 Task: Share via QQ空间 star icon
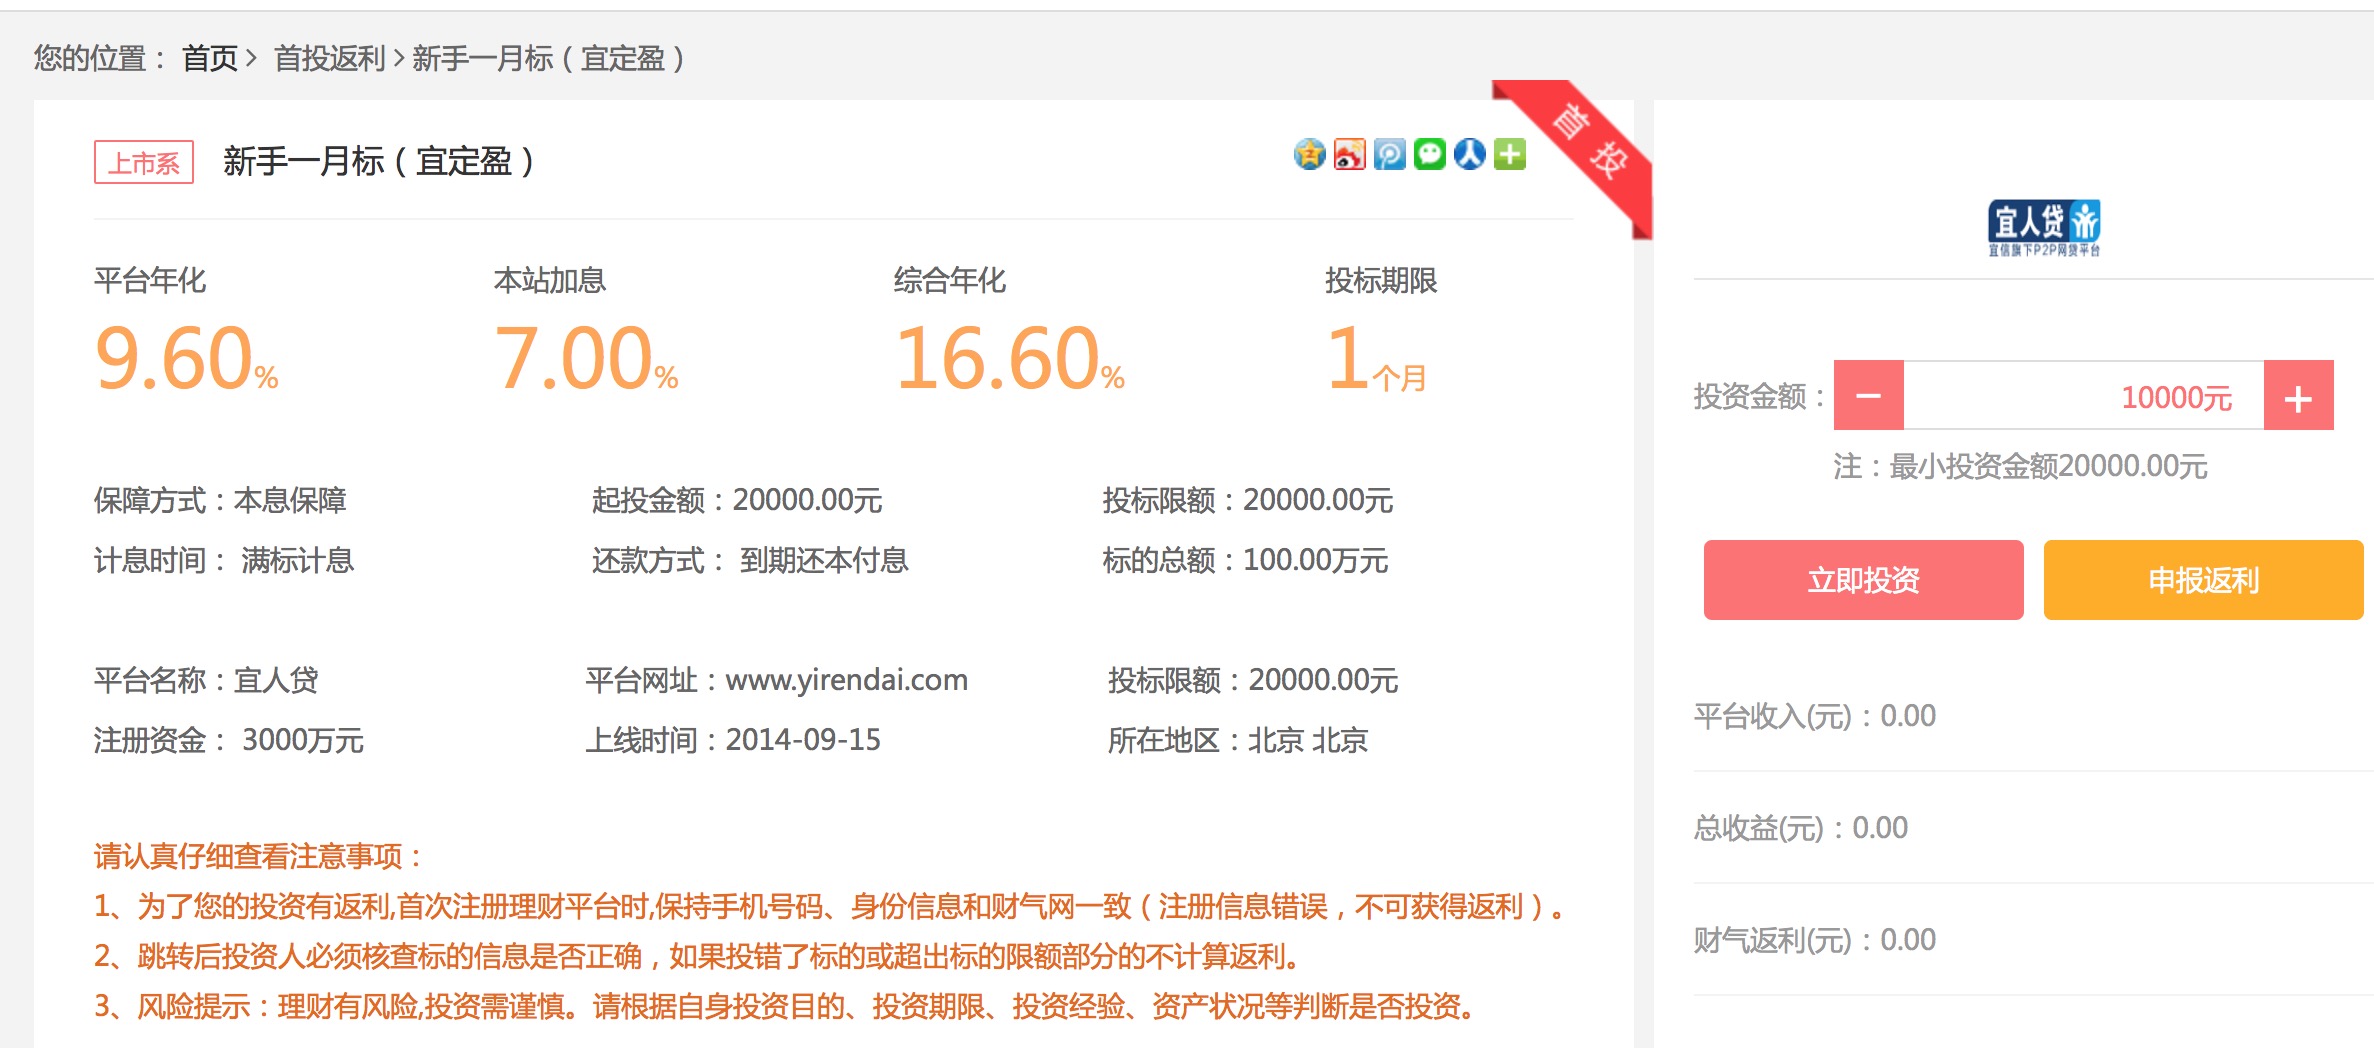point(1310,154)
